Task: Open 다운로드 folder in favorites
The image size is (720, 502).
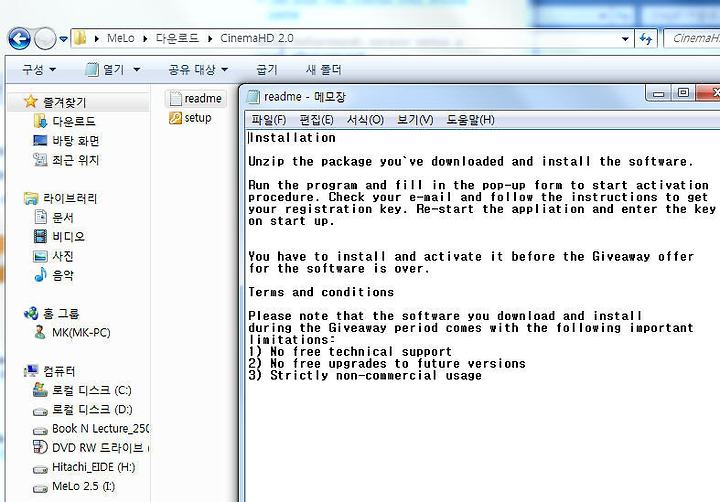Action: pyautogui.click(x=64, y=121)
